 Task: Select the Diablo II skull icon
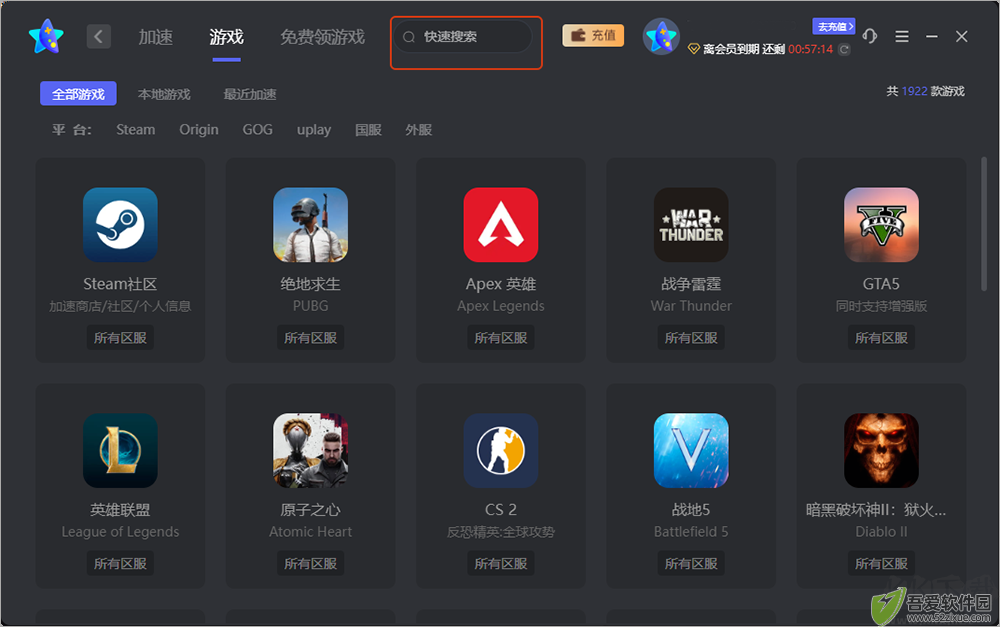(881, 450)
